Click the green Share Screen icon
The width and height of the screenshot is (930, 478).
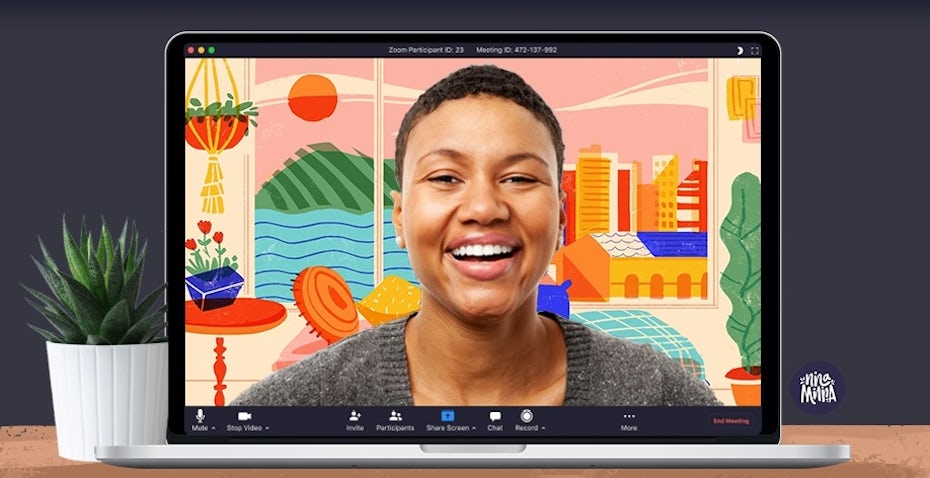point(448,416)
